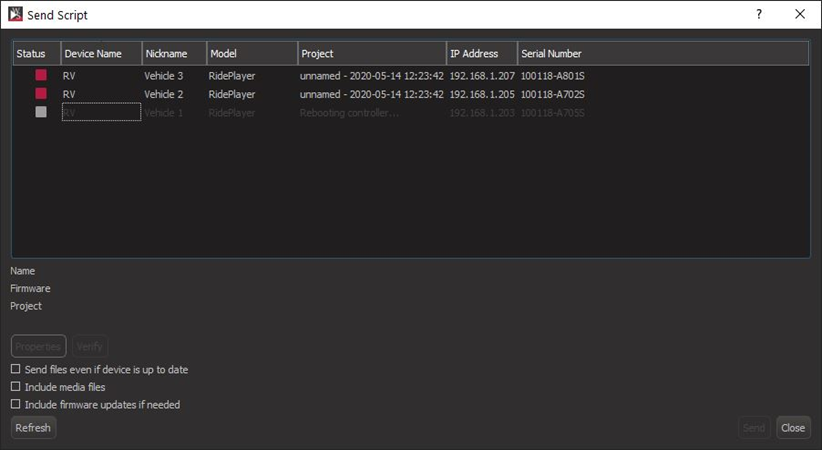Click the Model column header
Image resolution: width=822 pixels, height=450 pixels.
click(x=252, y=53)
